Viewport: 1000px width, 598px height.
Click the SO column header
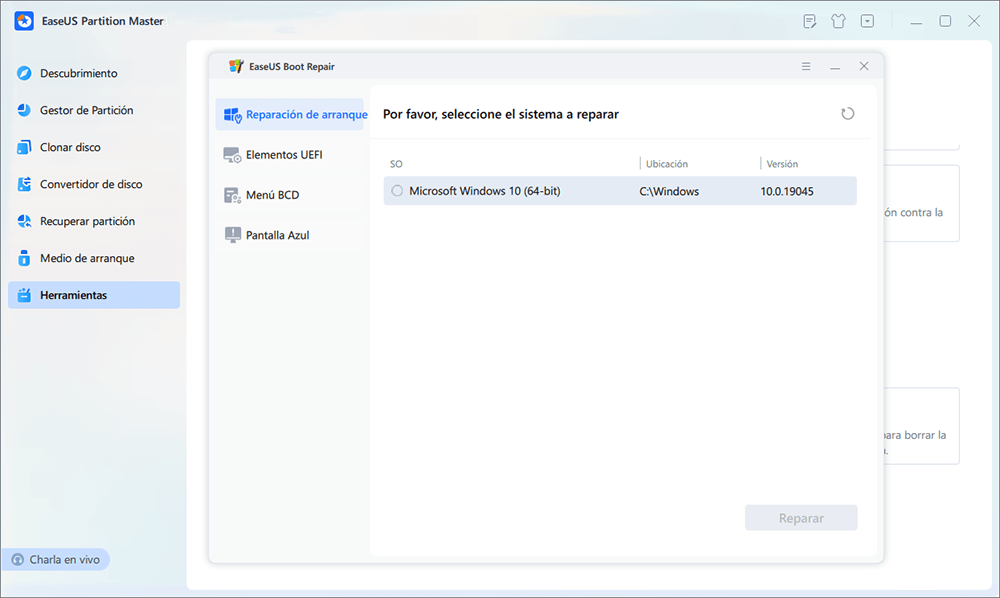pyautogui.click(x=396, y=164)
